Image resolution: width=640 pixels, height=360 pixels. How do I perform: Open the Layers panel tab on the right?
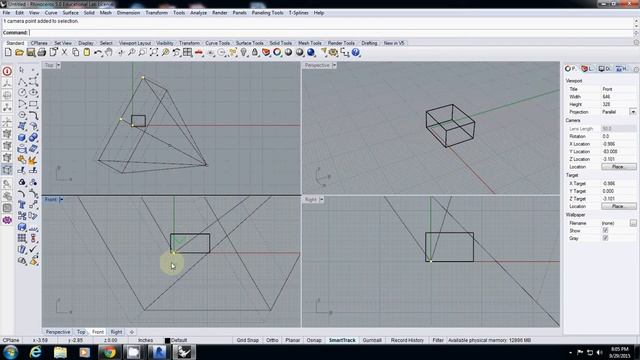[587, 69]
